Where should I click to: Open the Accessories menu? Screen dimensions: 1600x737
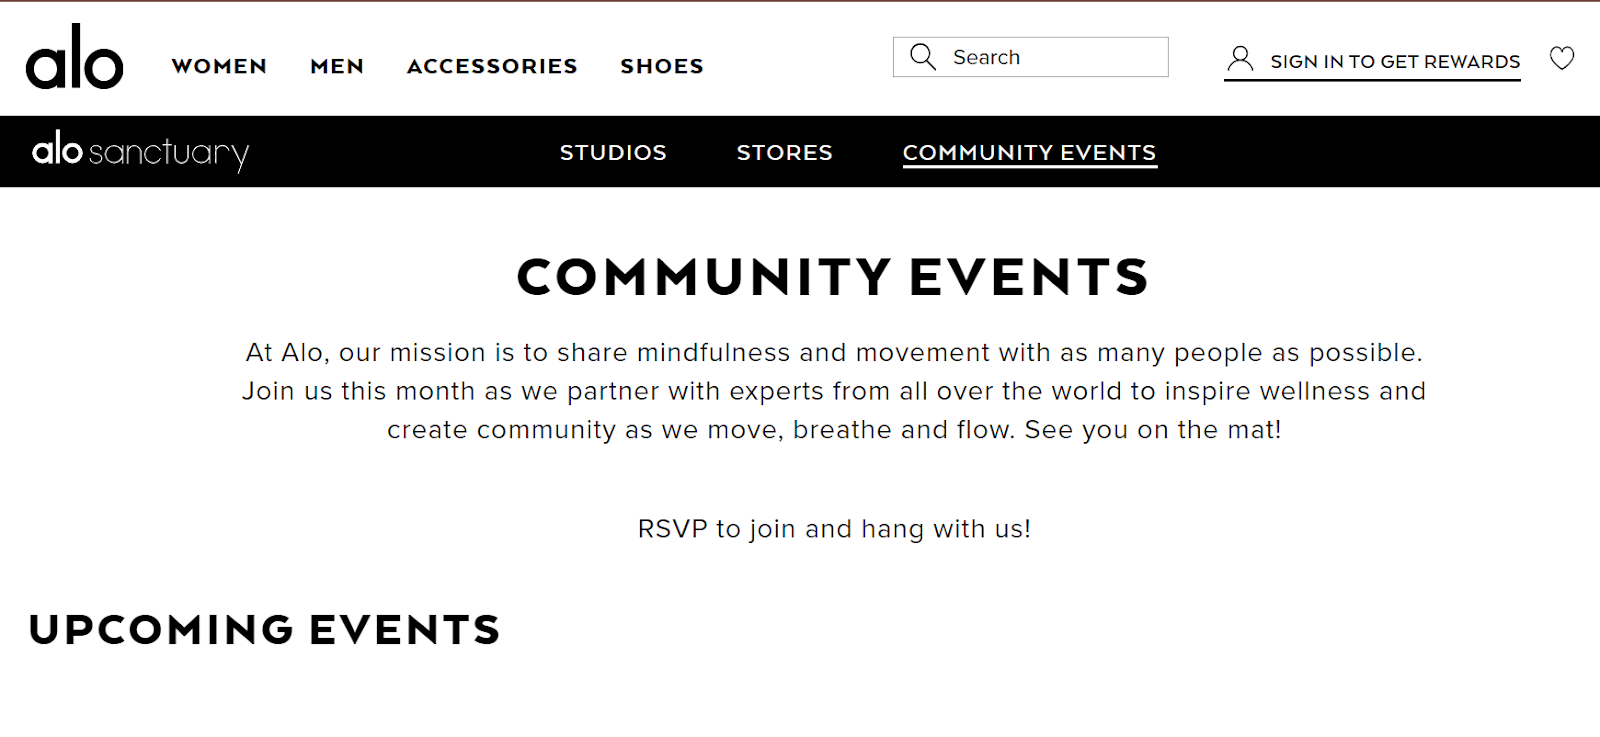(x=492, y=66)
